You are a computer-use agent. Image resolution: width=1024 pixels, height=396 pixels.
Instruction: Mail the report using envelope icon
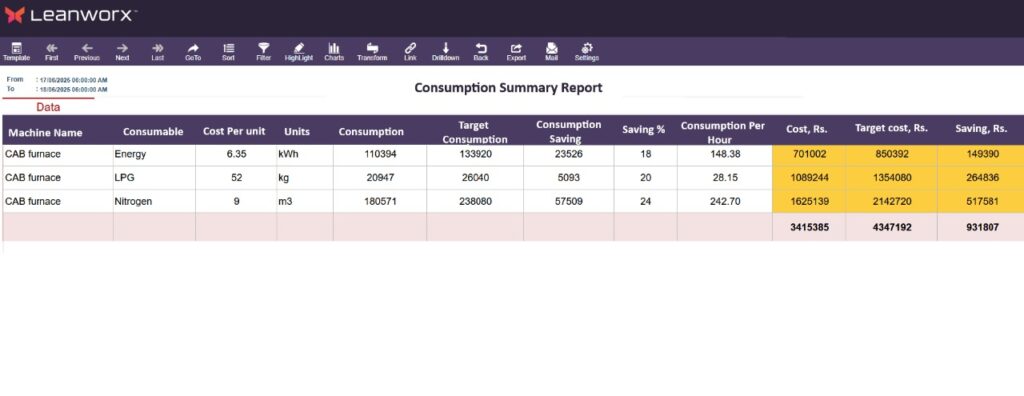[x=552, y=52]
